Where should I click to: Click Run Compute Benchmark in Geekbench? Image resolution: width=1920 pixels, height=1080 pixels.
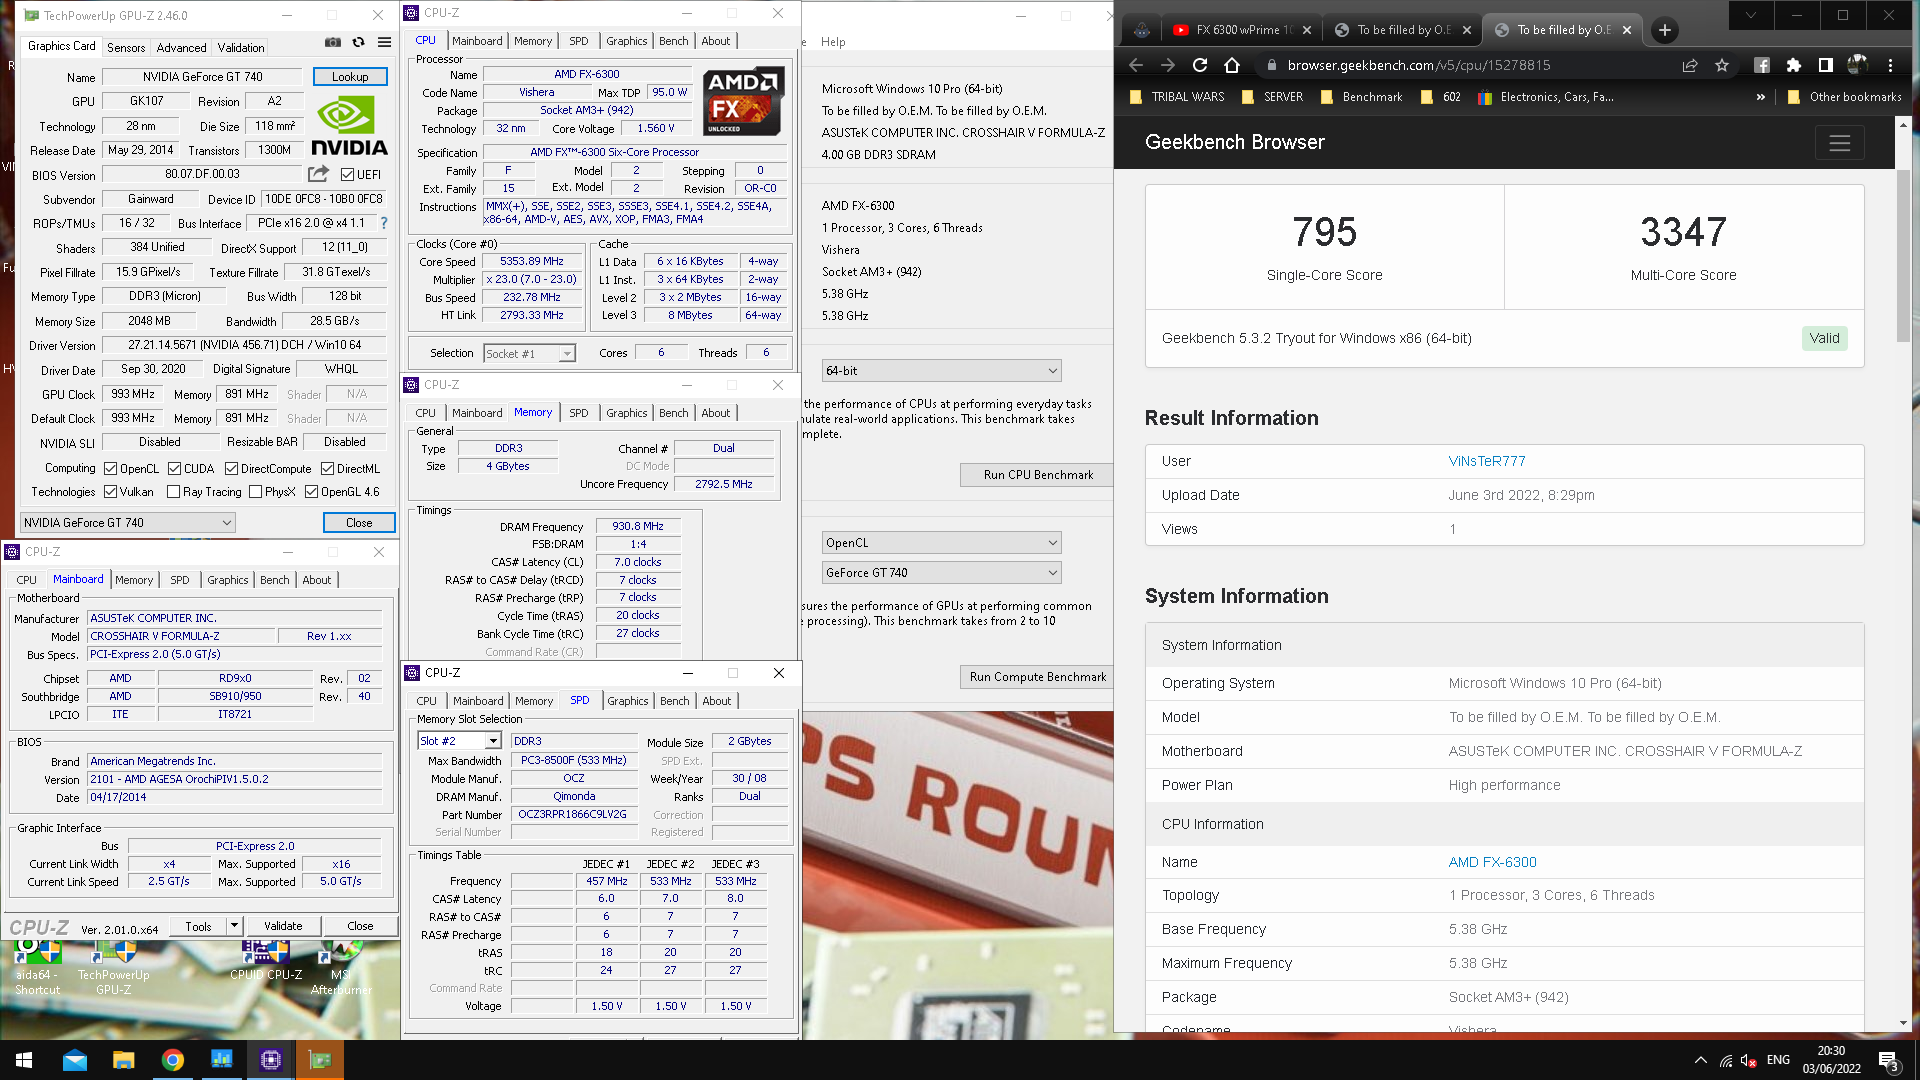pos(1038,677)
